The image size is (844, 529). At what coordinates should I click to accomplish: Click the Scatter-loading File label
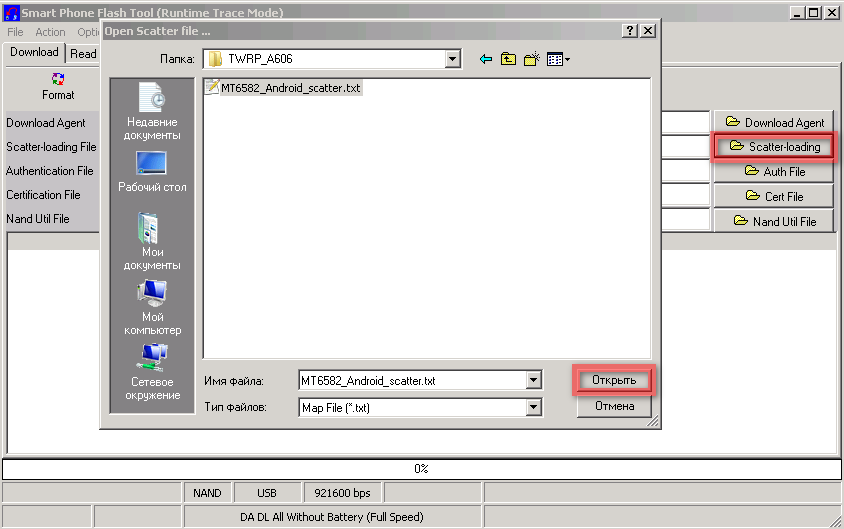click(x=51, y=147)
